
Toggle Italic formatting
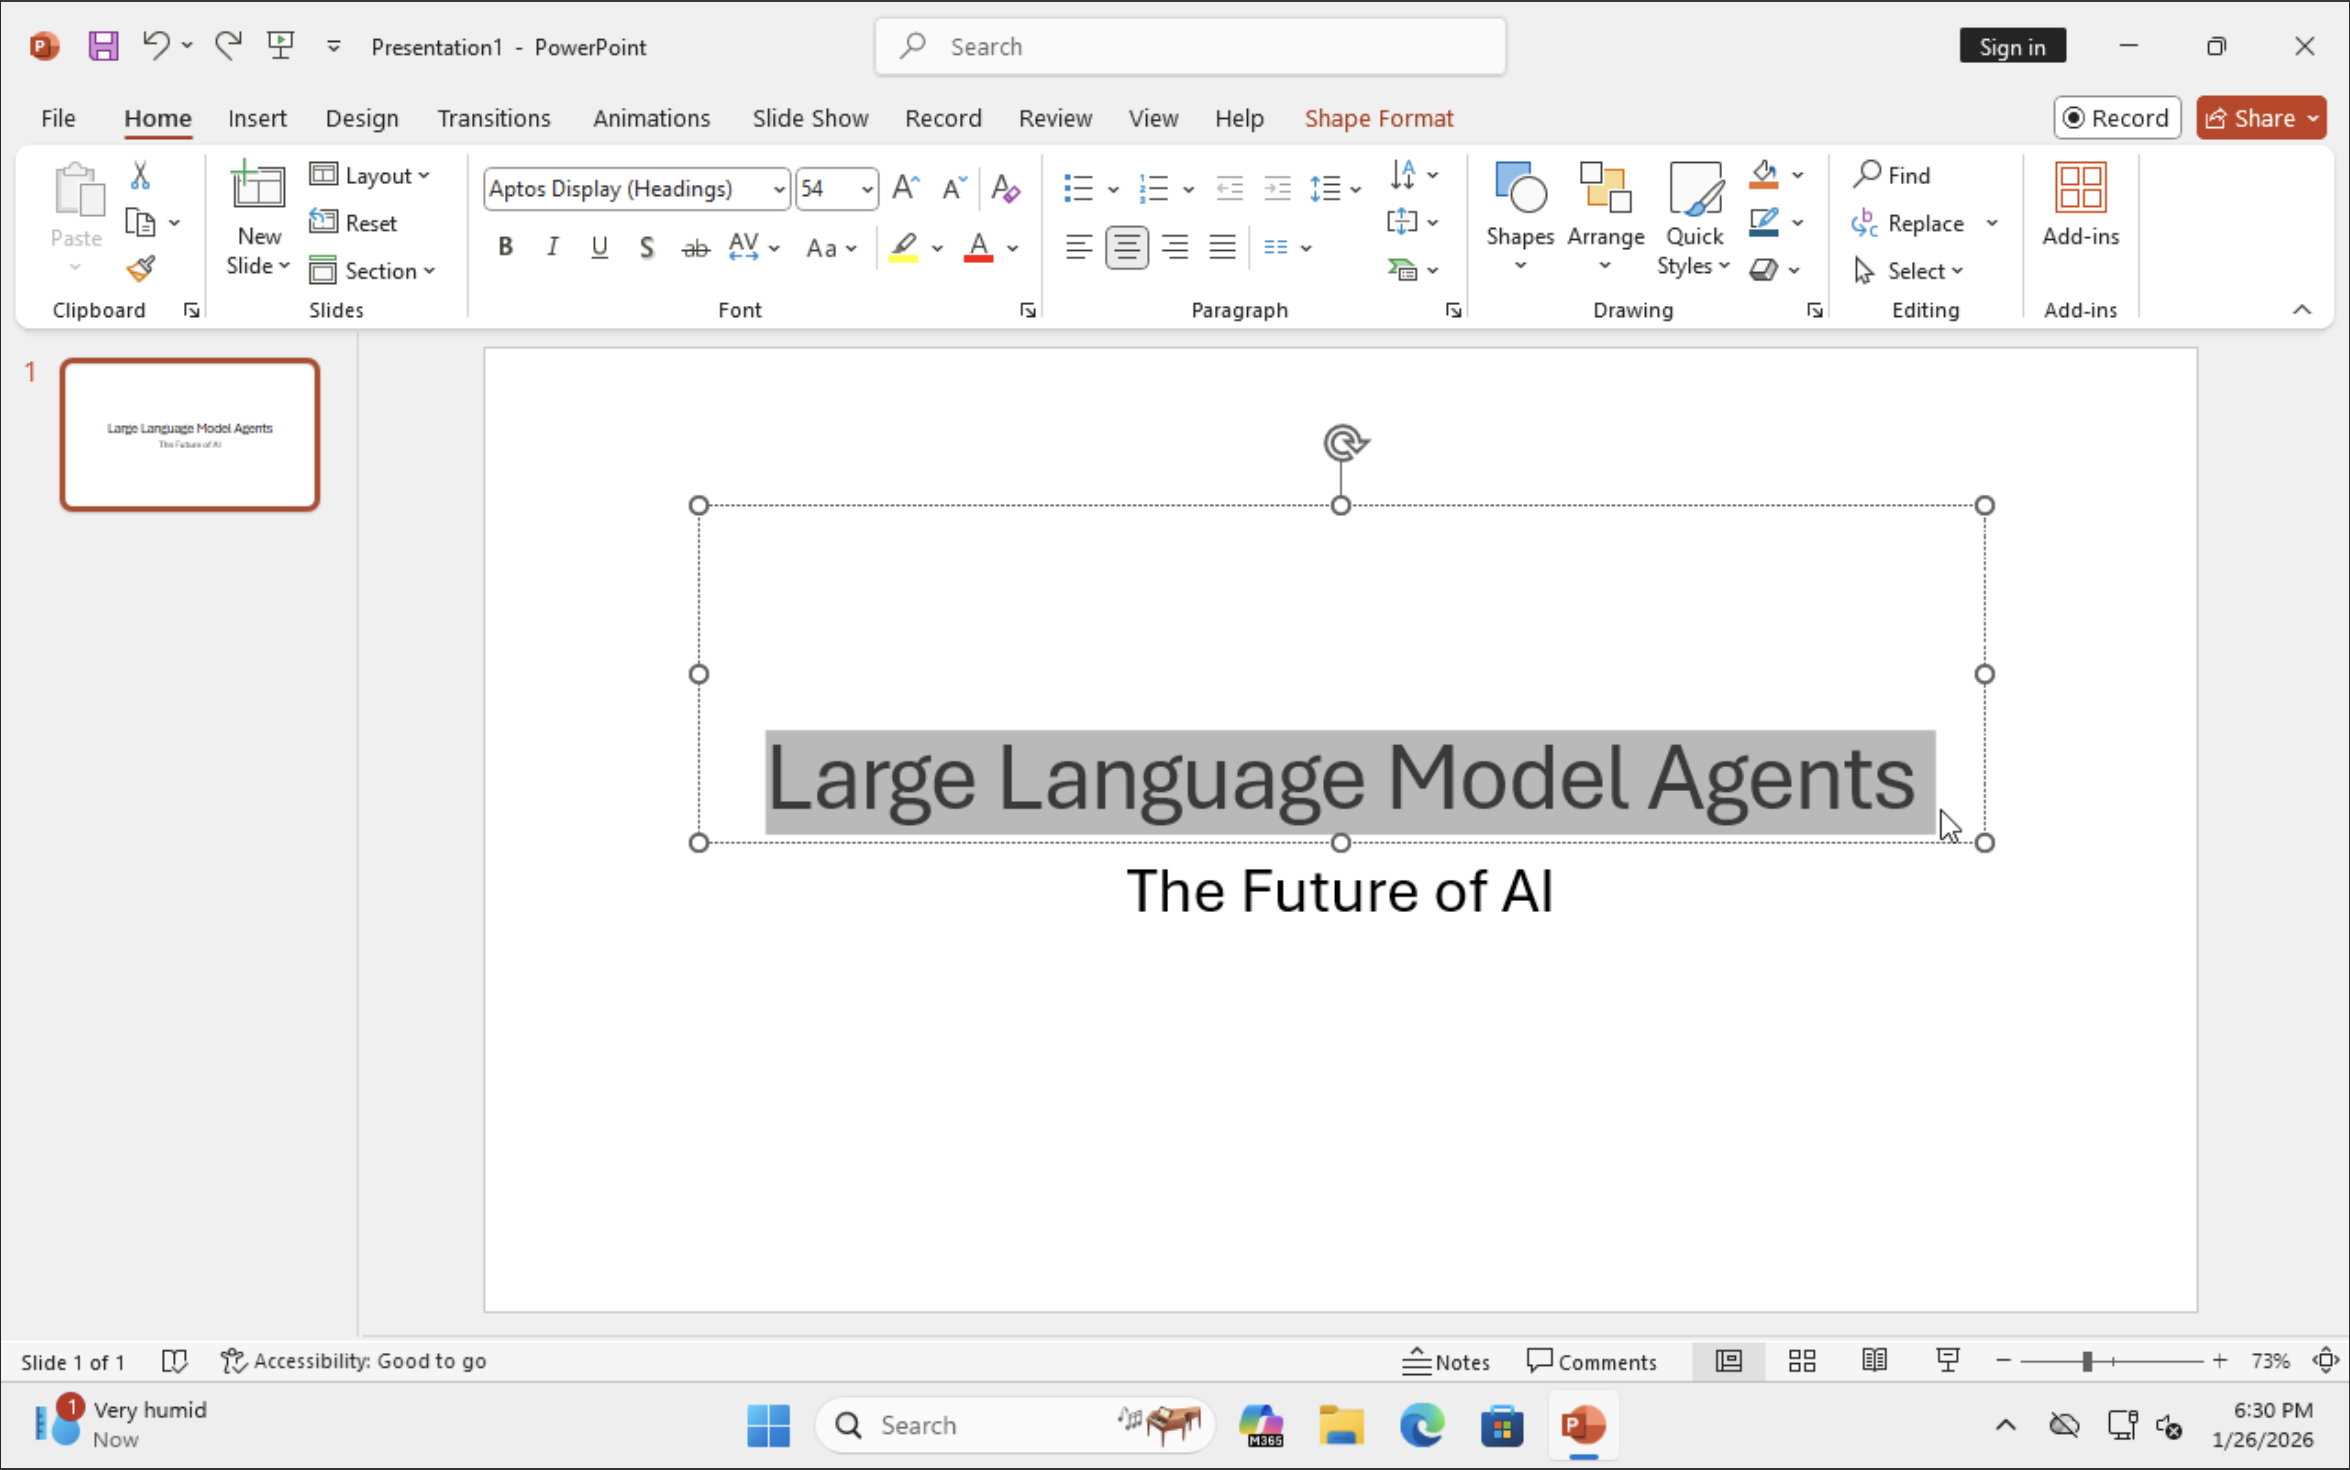tap(552, 247)
